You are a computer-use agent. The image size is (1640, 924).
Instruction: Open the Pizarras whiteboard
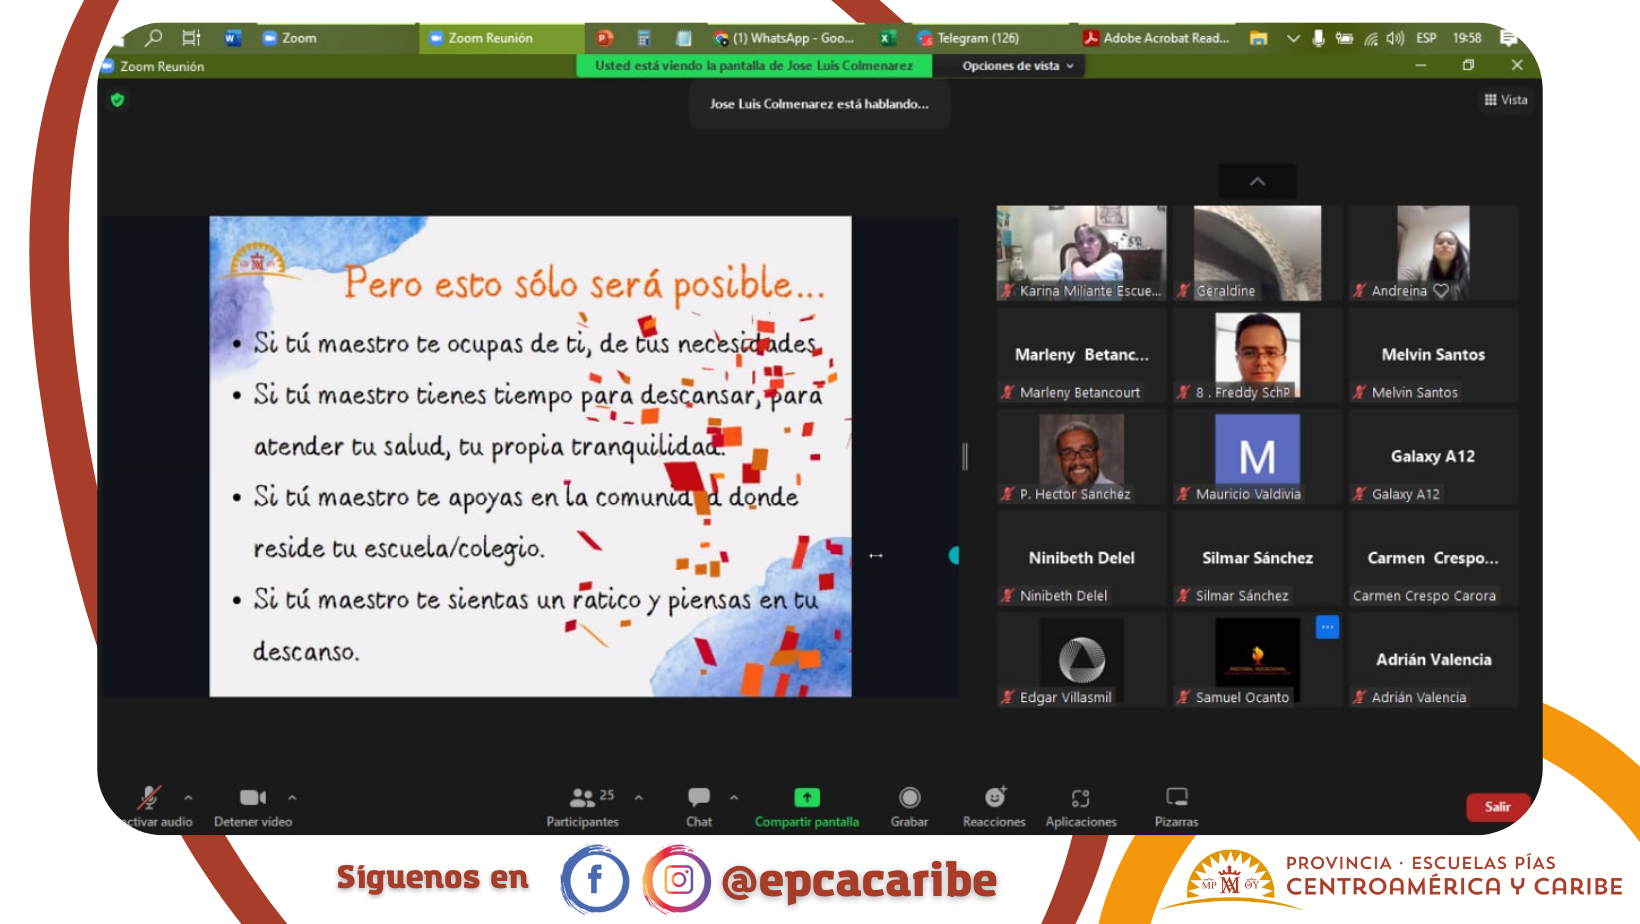(1177, 805)
